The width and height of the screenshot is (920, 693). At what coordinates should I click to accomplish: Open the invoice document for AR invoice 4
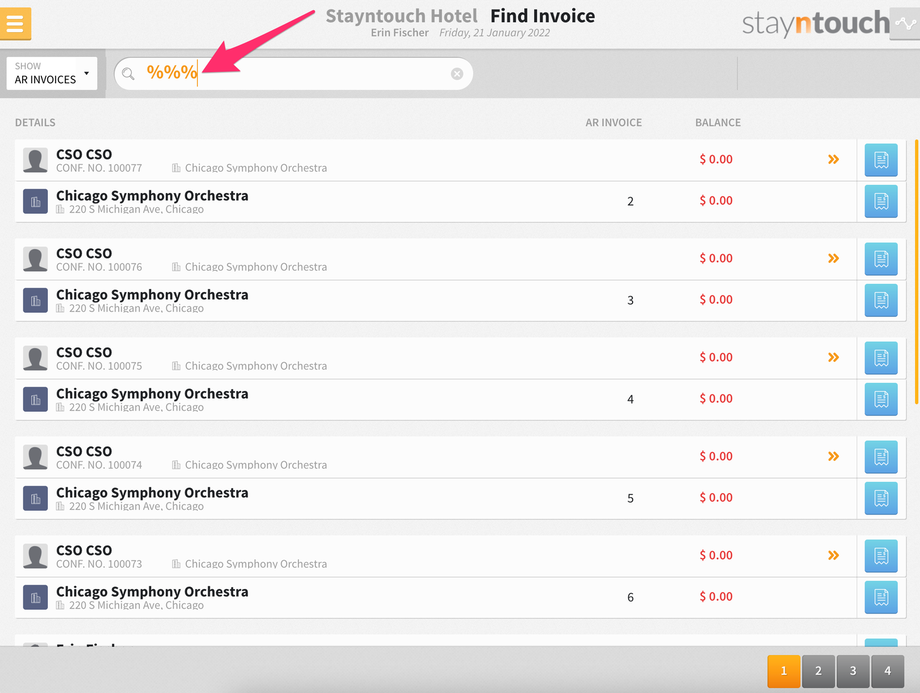click(x=881, y=399)
